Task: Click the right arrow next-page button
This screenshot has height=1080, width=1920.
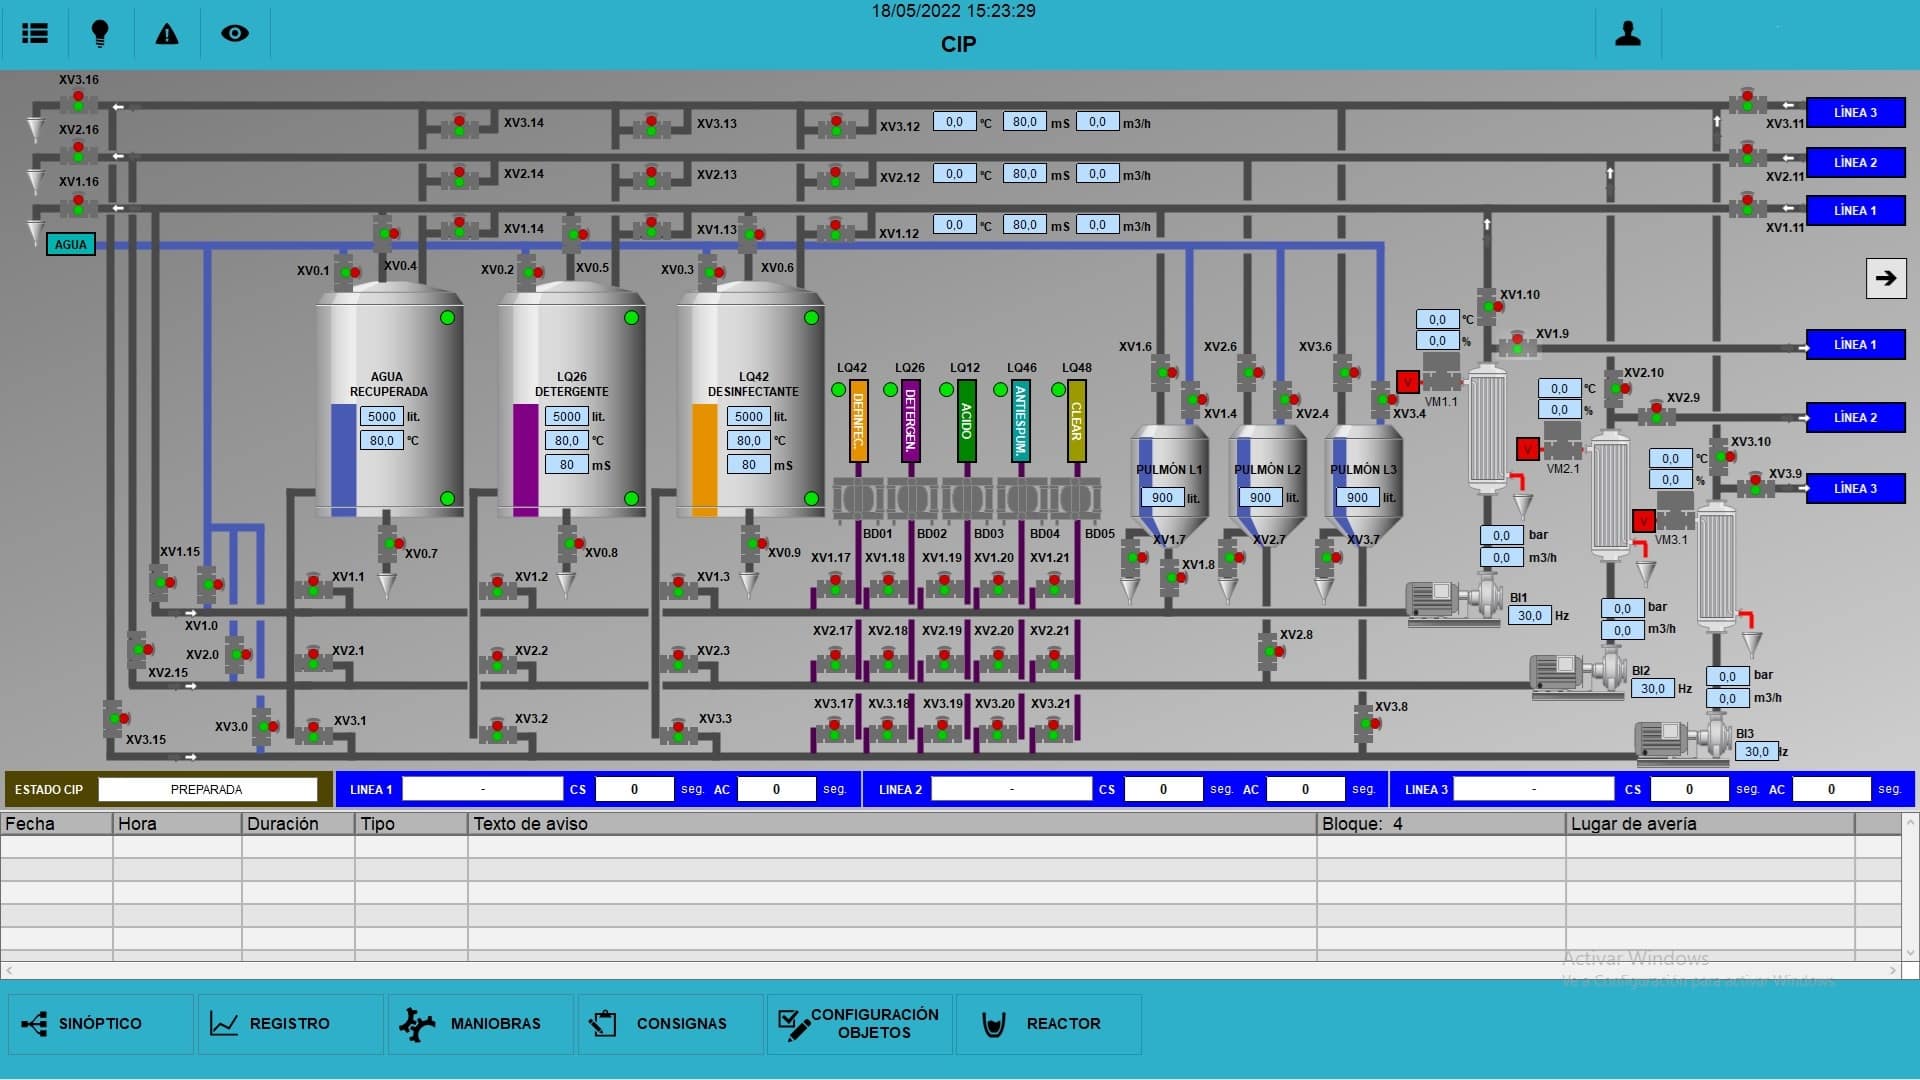Action: (1885, 278)
